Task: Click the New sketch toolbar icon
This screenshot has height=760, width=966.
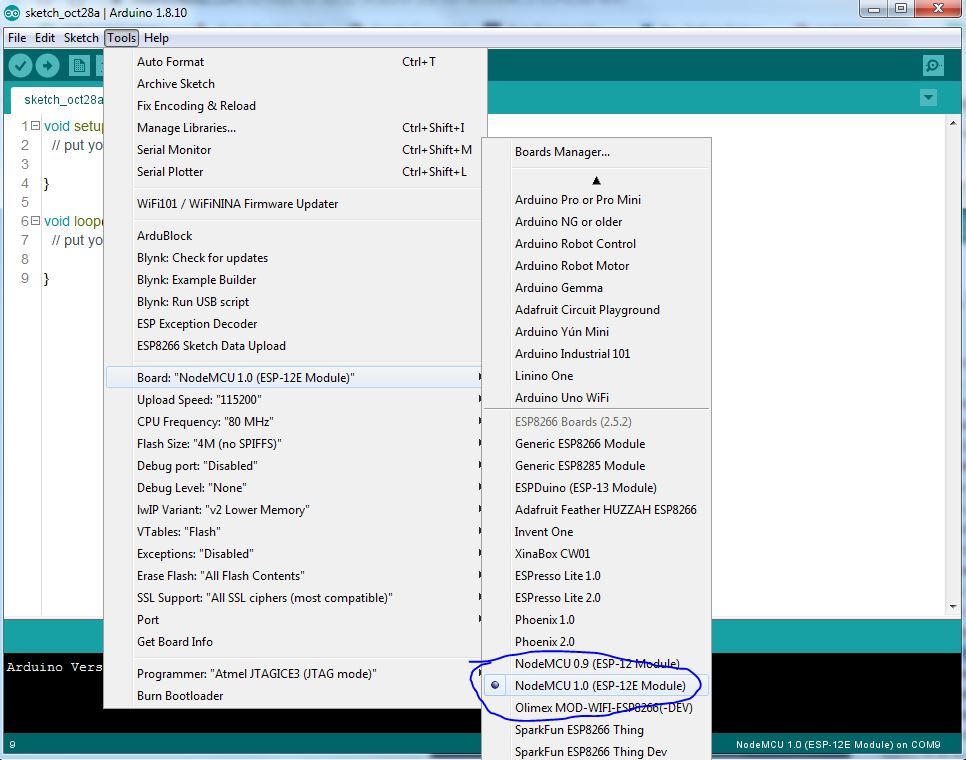Action: tap(79, 65)
